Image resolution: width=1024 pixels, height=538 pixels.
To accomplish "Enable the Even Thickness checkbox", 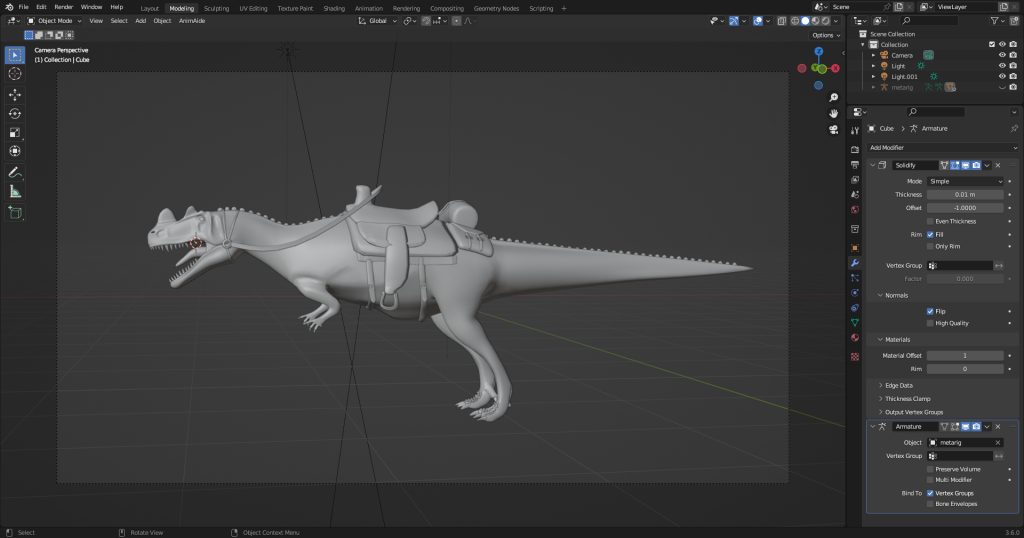I will [x=930, y=221].
